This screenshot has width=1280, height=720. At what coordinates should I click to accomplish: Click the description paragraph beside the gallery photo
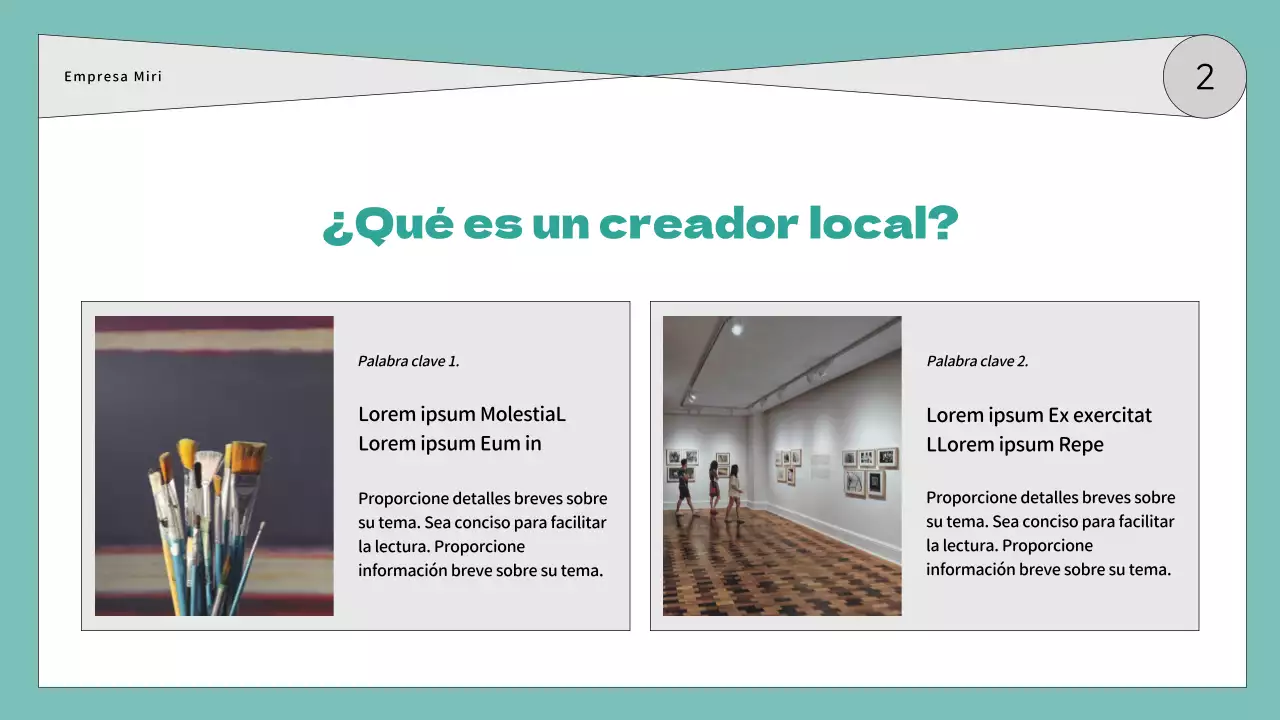(1050, 533)
